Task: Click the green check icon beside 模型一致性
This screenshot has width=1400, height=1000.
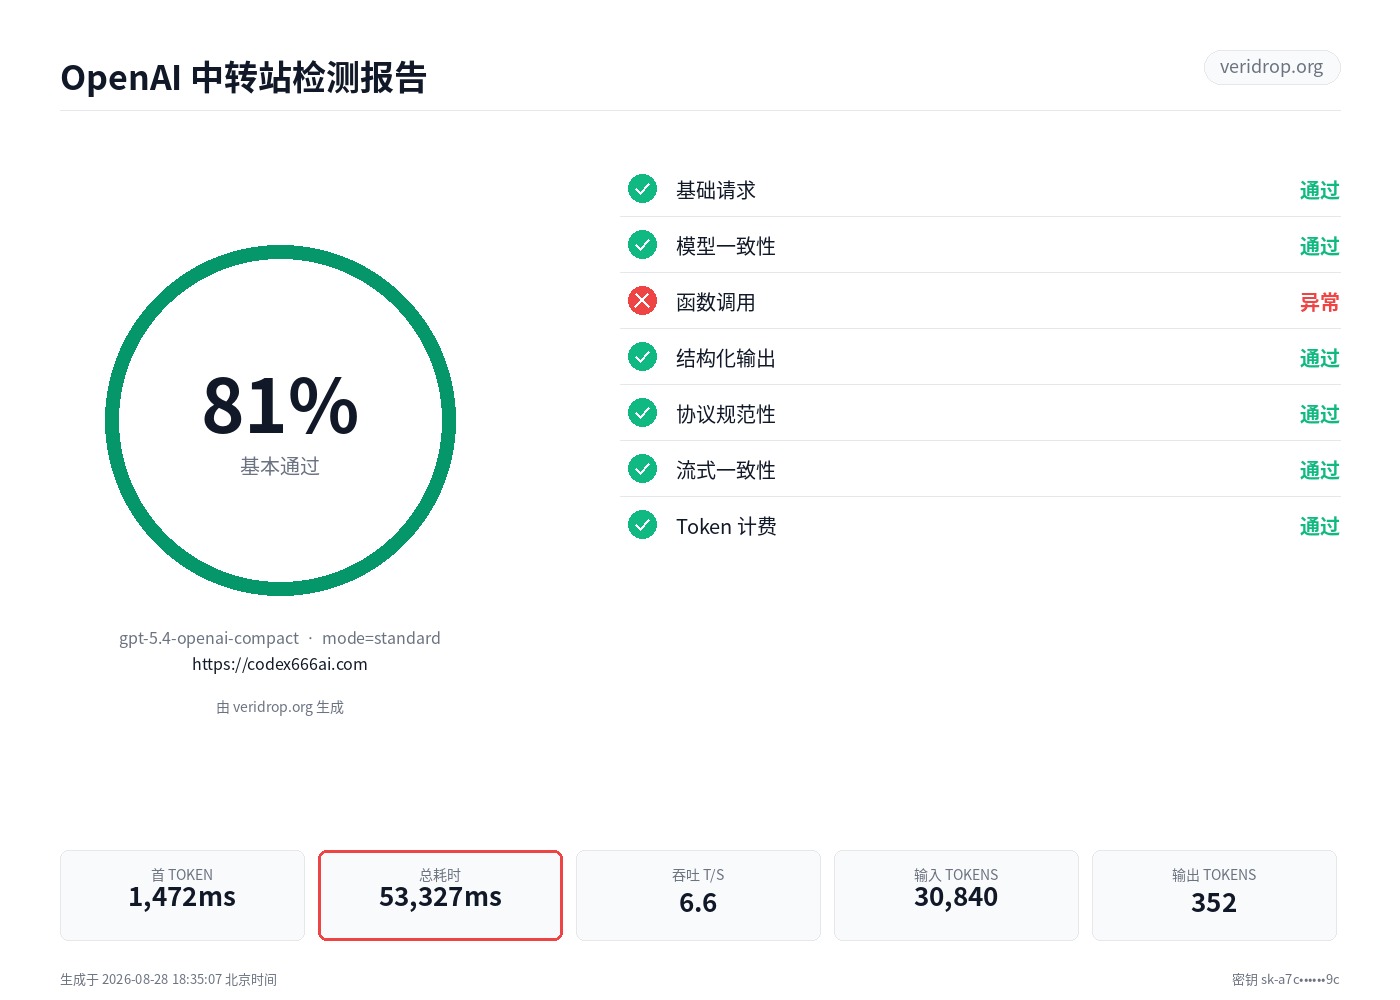Action: [642, 245]
